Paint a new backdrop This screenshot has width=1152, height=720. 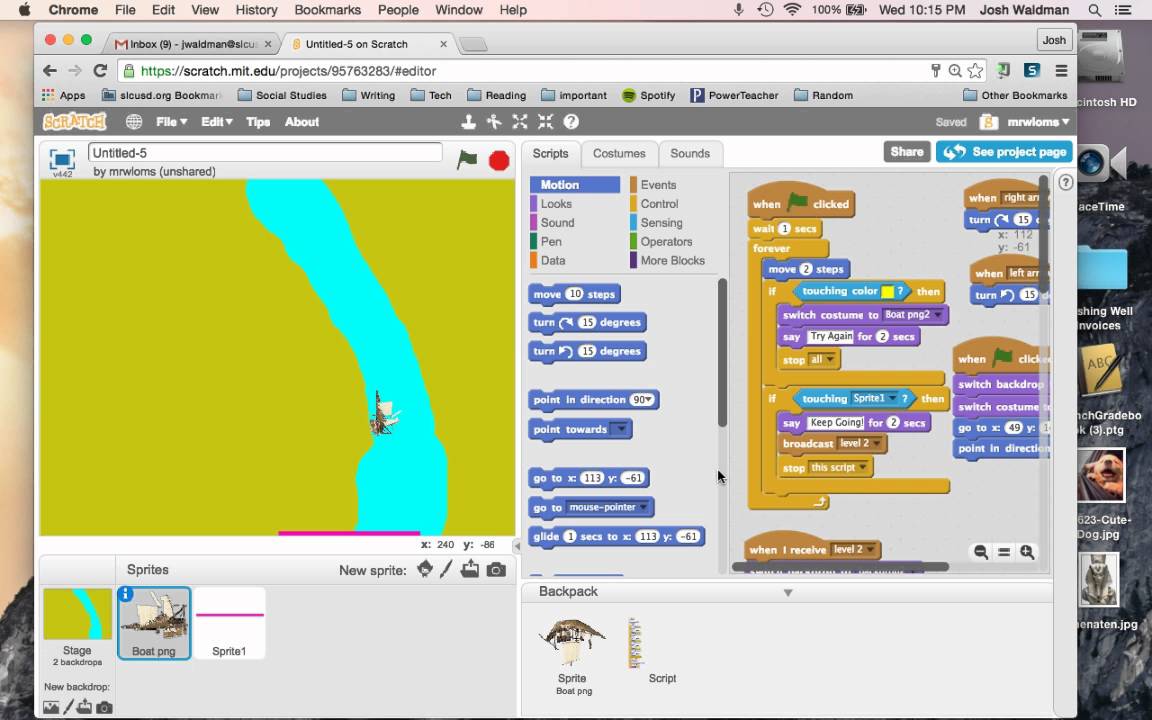coord(68,707)
